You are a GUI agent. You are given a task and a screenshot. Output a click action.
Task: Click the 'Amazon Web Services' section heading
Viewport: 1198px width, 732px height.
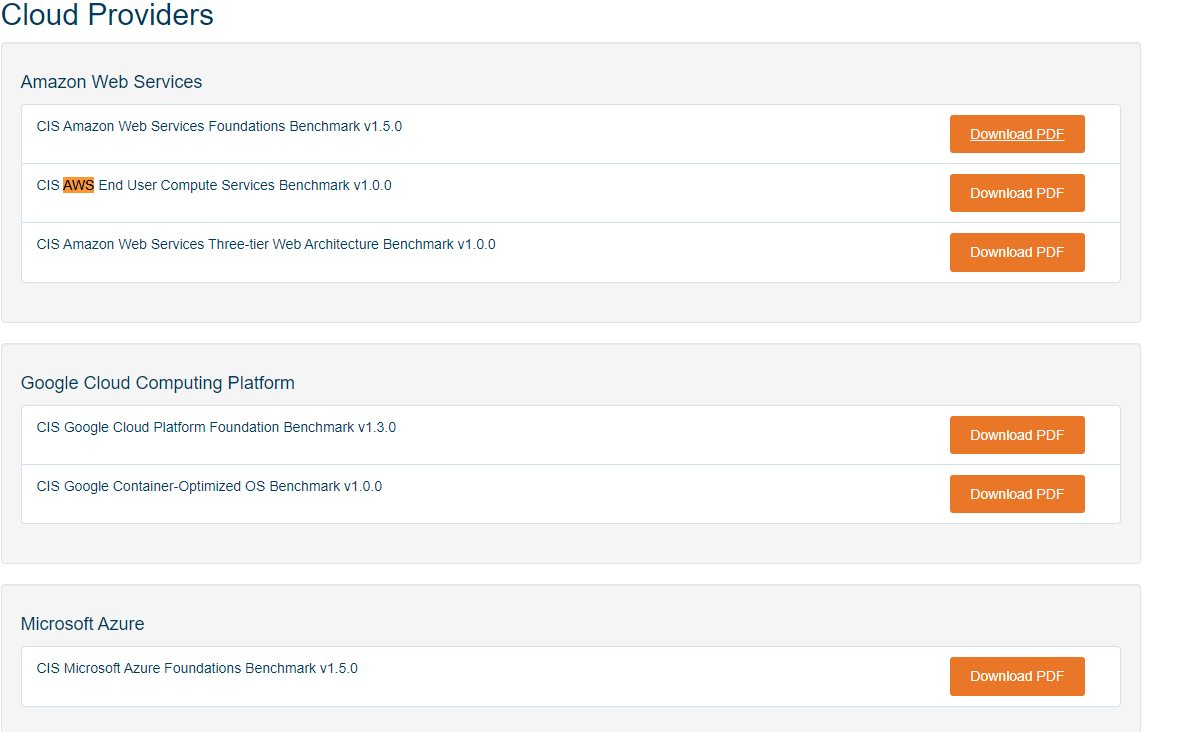112,82
